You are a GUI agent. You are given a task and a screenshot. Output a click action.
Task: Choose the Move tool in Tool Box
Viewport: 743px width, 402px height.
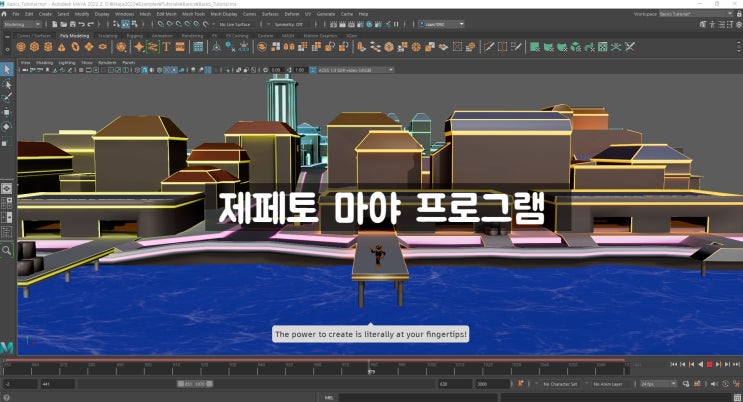[7, 112]
